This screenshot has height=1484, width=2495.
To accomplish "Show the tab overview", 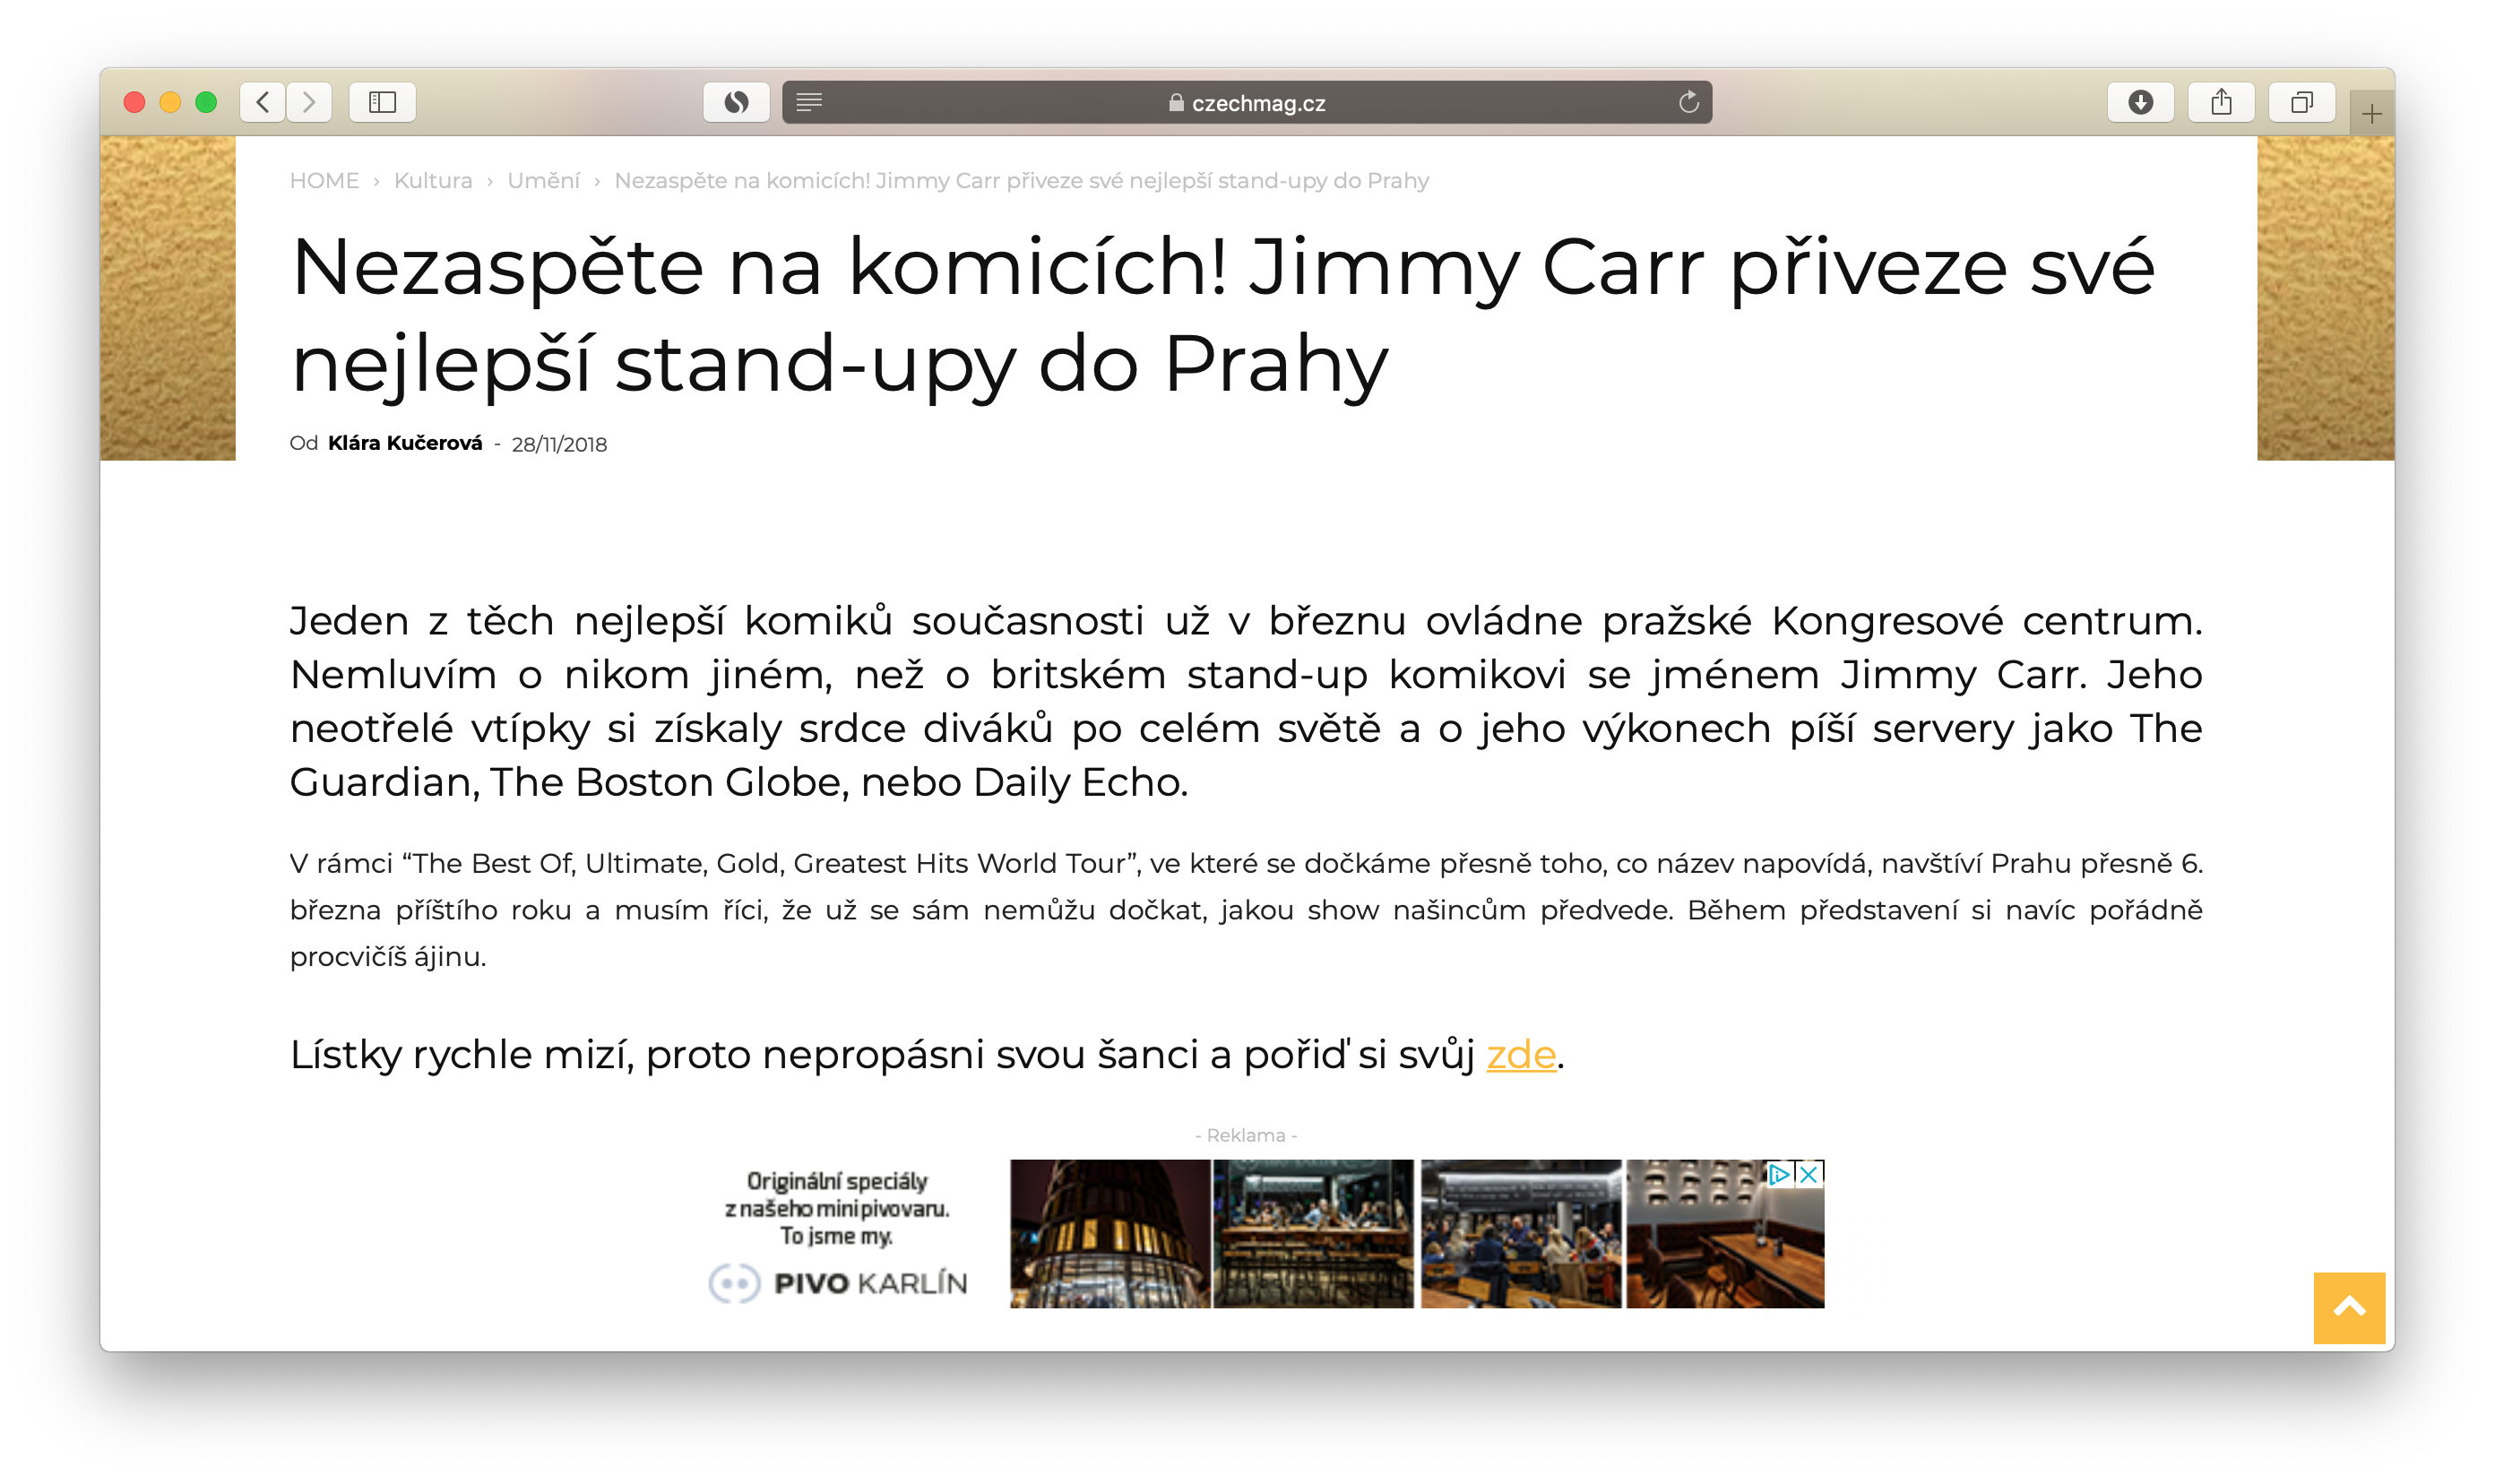I will pos(2302,102).
